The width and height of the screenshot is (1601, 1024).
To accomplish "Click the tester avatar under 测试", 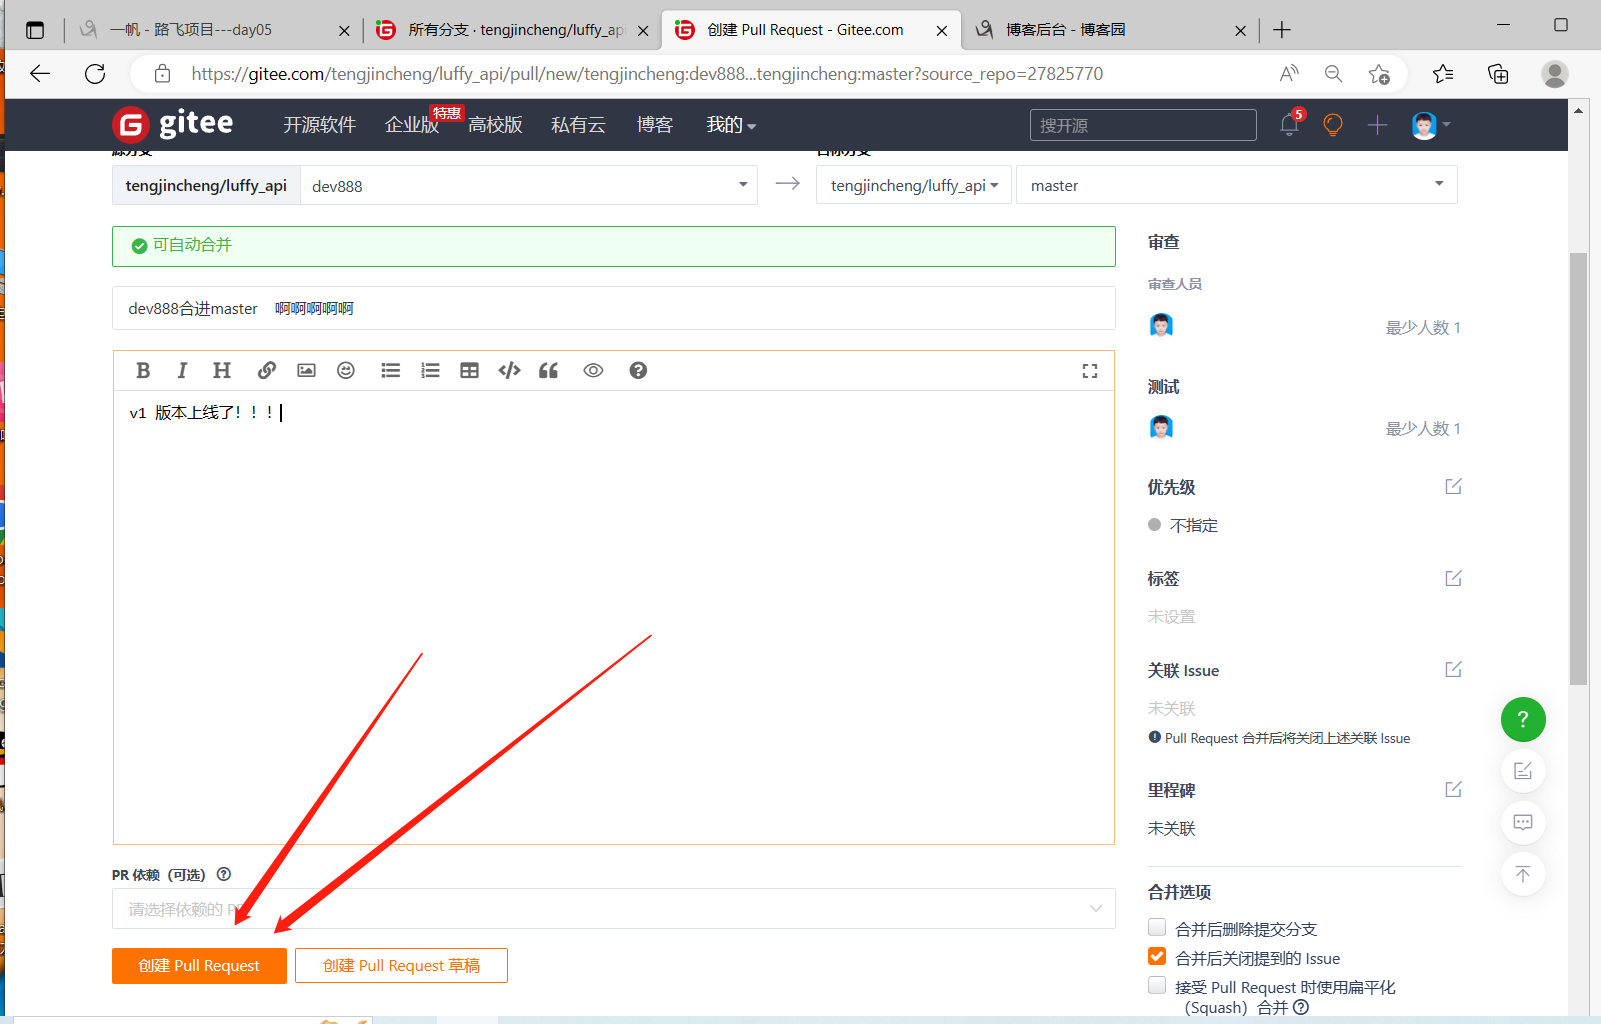I will tap(1161, 428).
